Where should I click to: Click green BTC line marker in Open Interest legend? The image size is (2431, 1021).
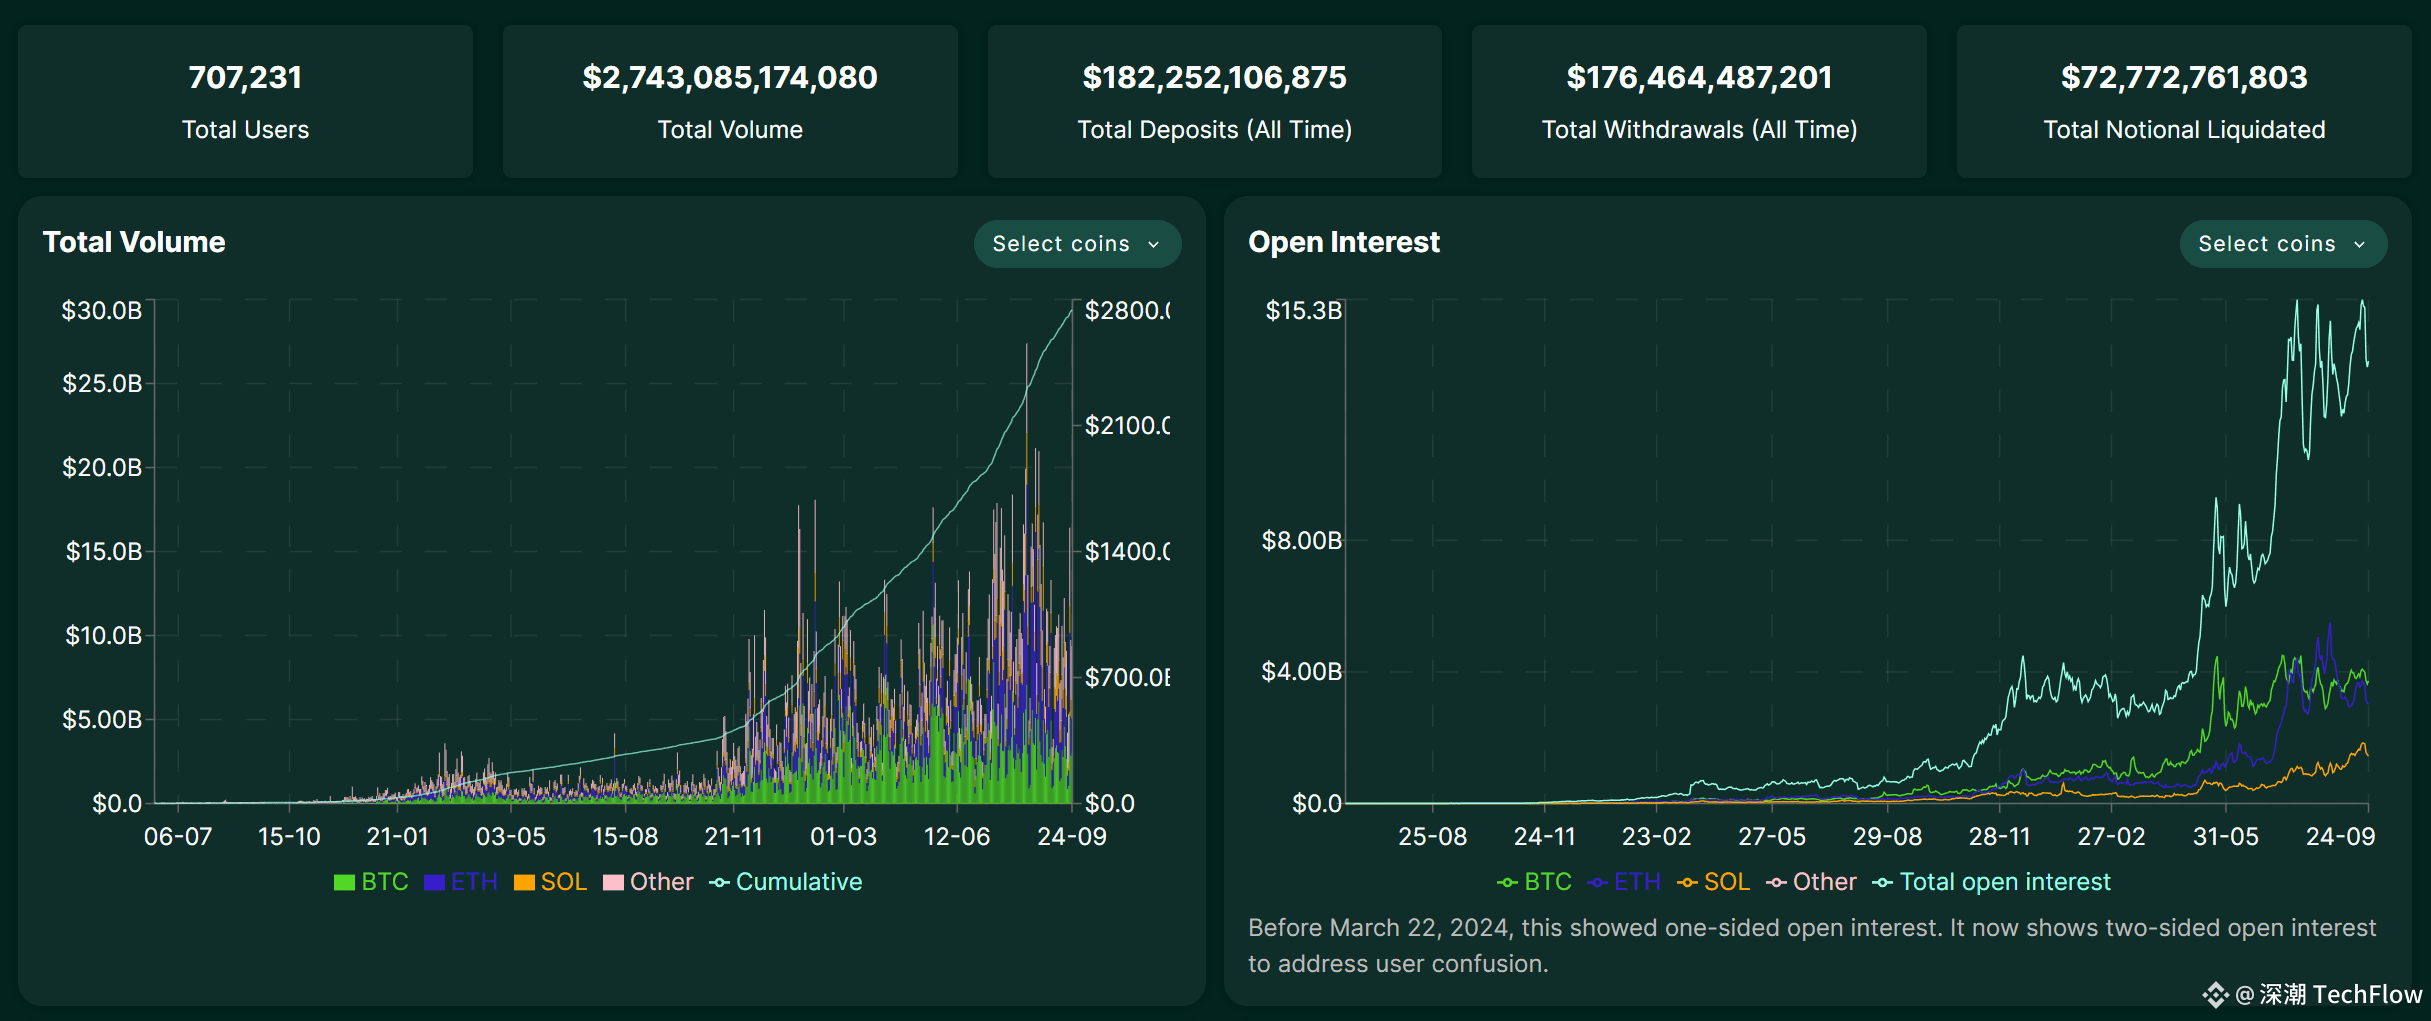coord(1507,882)
